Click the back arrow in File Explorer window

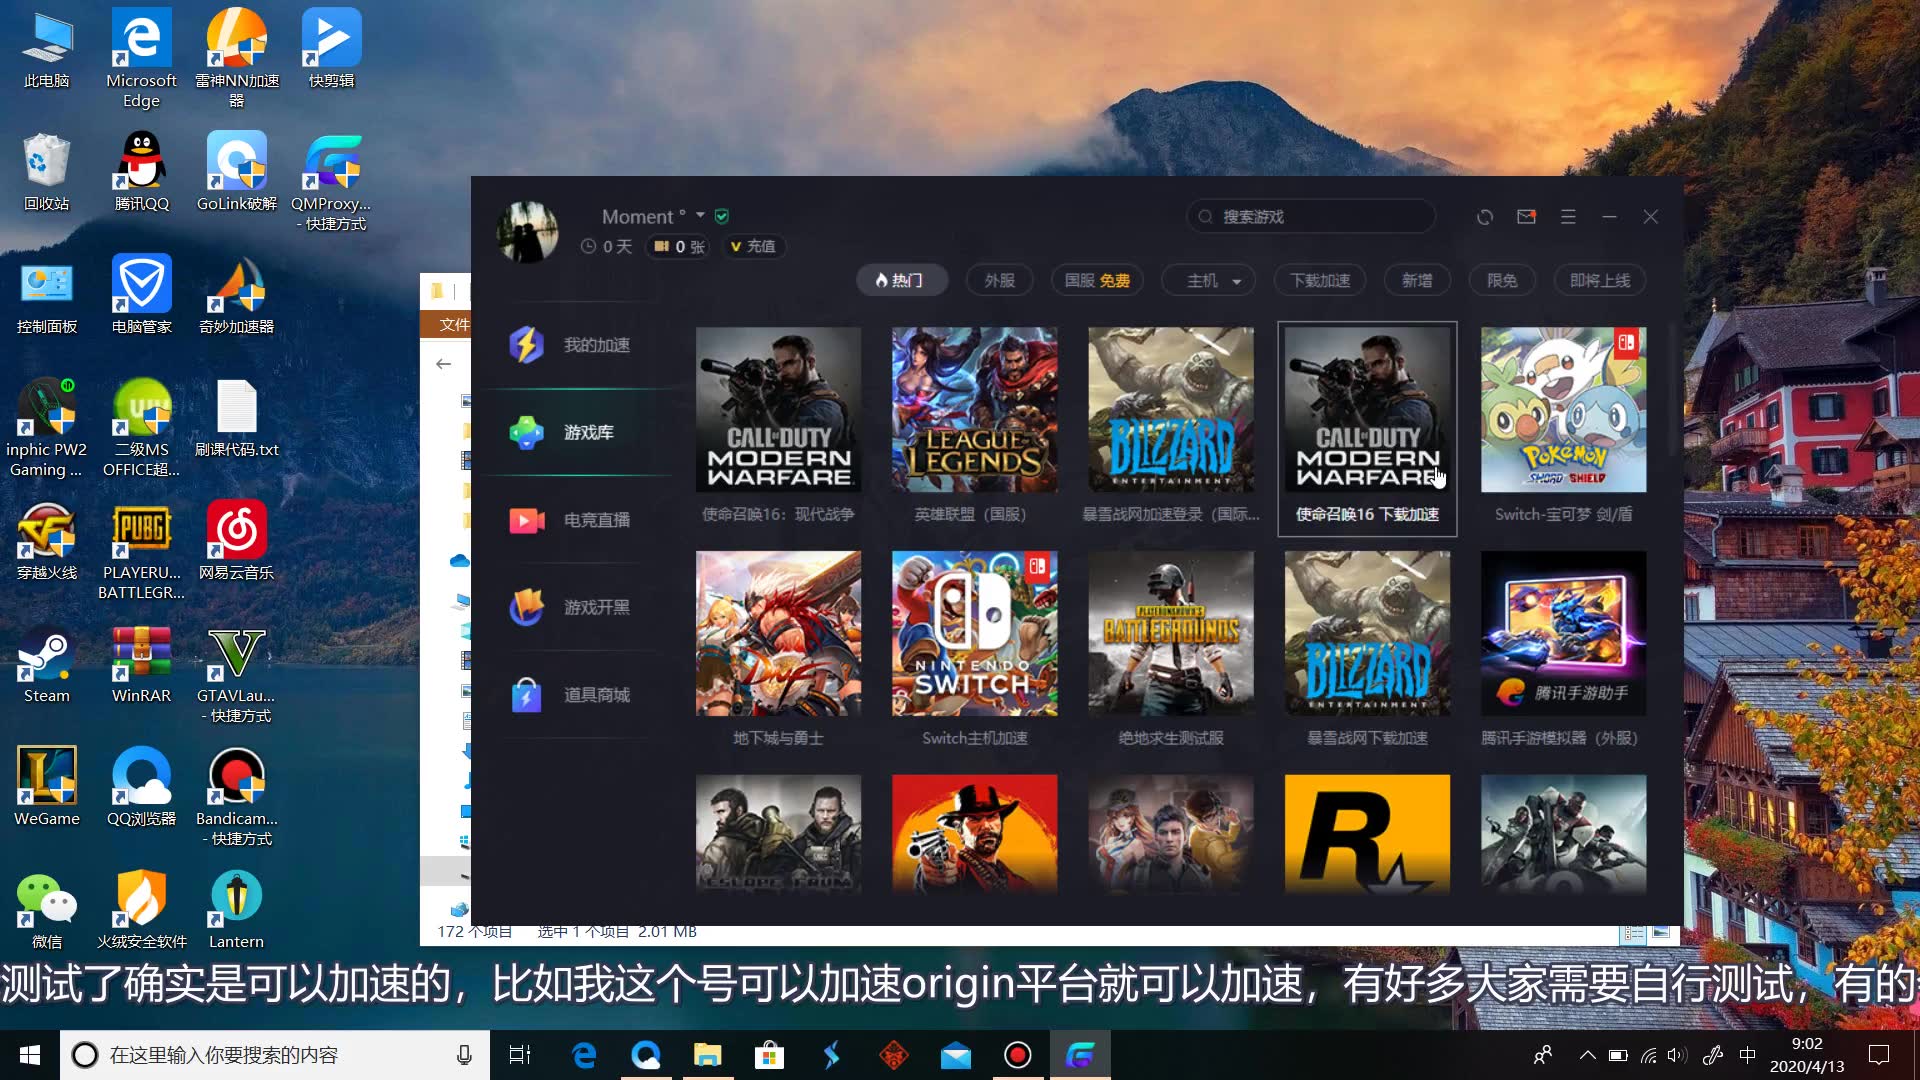pyautogui.click(x=444, y=364)
